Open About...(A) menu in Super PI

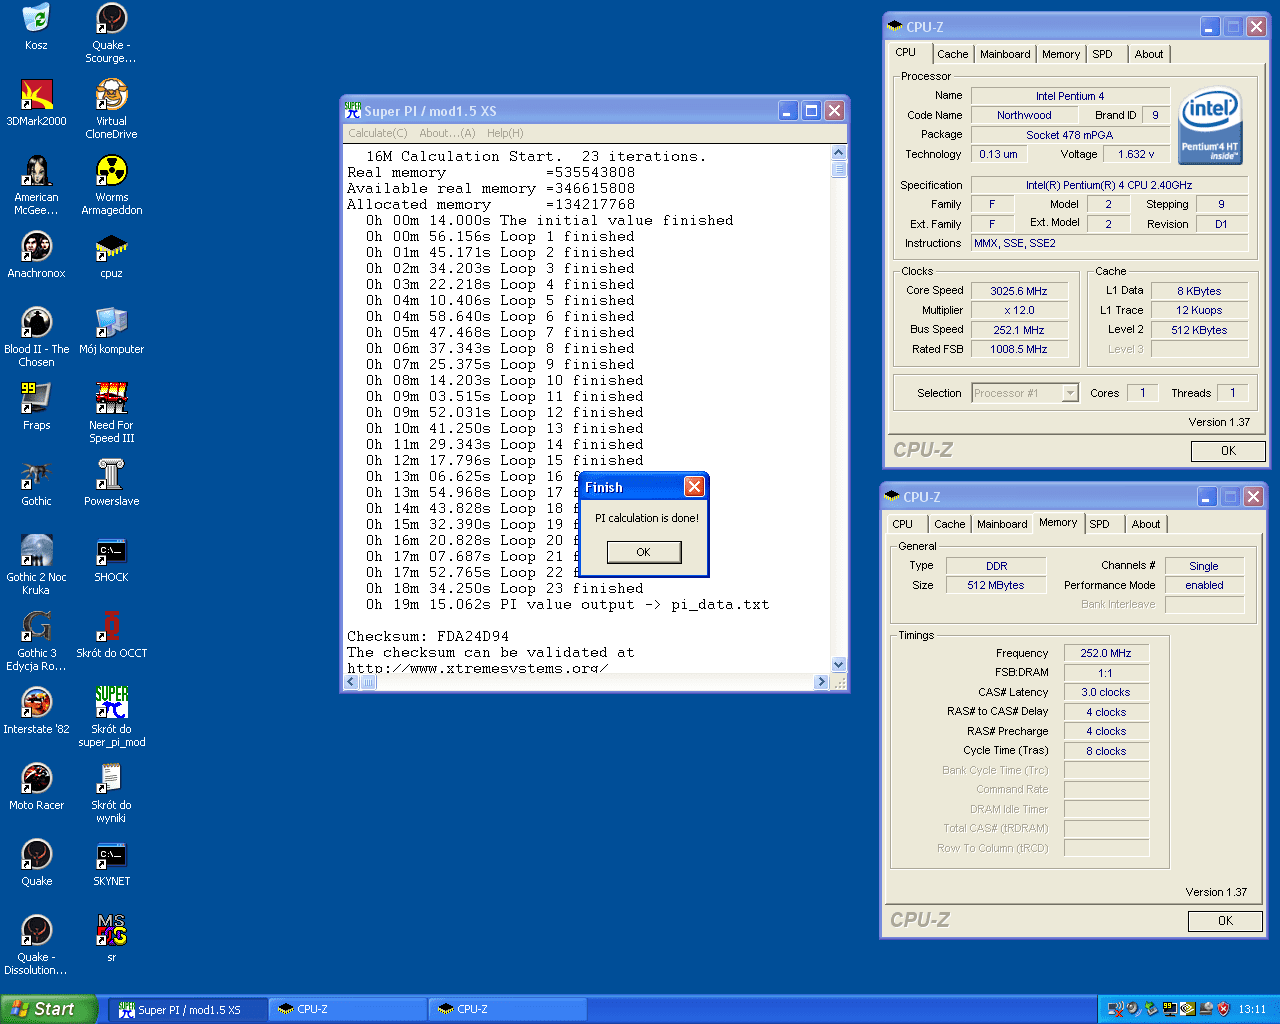pos(447,133)
